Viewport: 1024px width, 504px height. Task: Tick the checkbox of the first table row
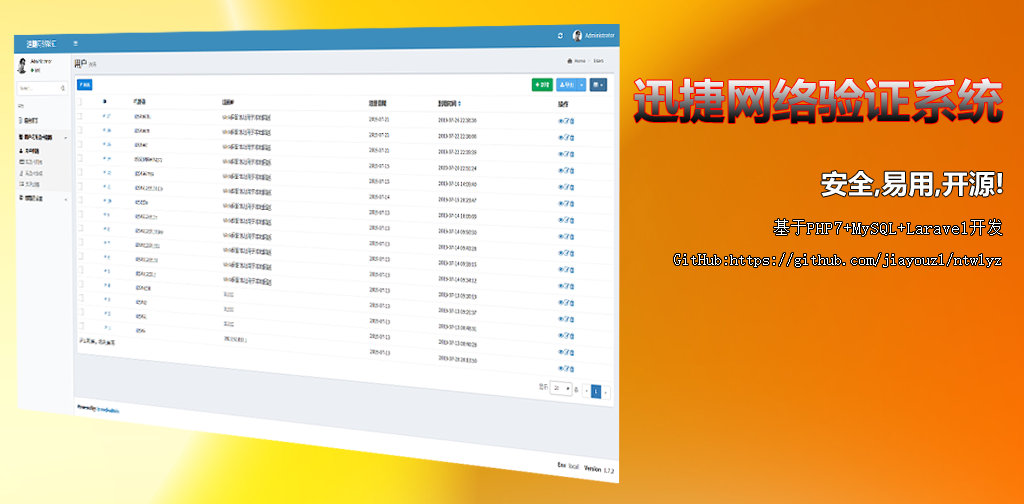pos(80,116)
